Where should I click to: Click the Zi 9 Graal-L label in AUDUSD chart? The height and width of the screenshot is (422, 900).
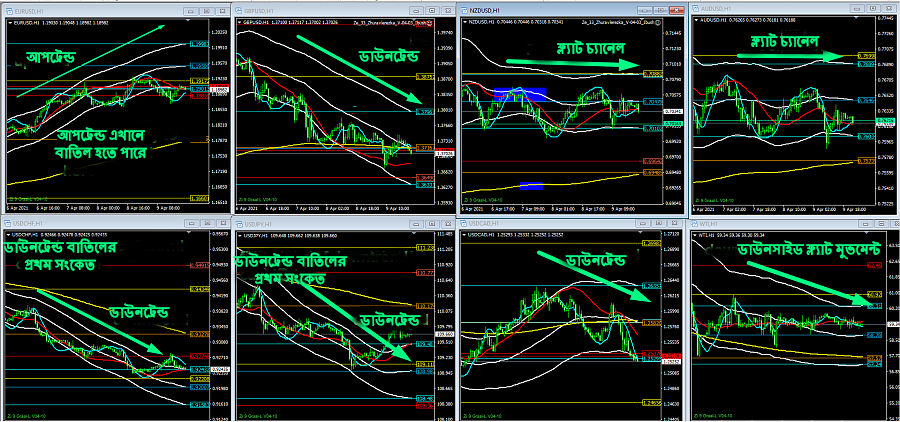(x=715, y=200)
